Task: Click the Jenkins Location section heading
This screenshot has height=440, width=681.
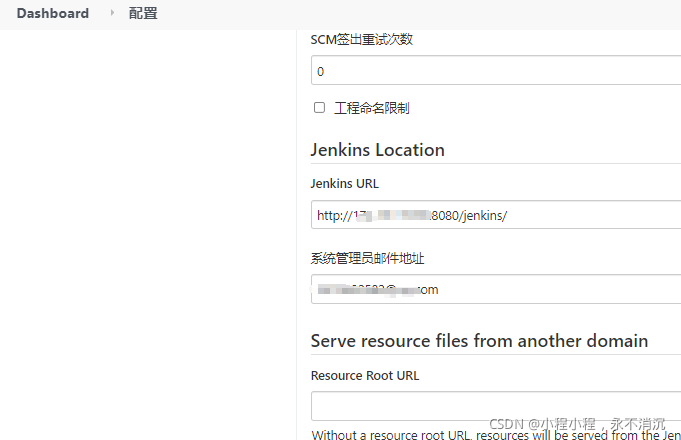Action: pyautogui.click(x=377, y=150)
